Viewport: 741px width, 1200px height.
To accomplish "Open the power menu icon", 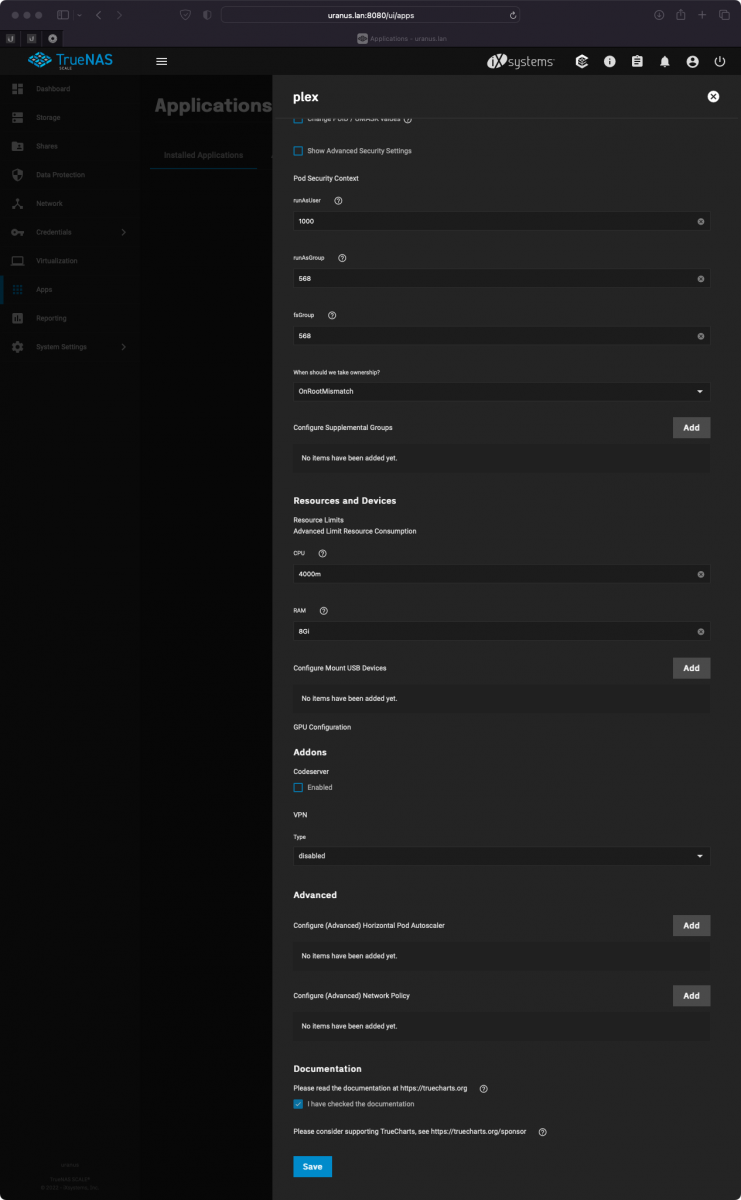I will coord(720,61).
